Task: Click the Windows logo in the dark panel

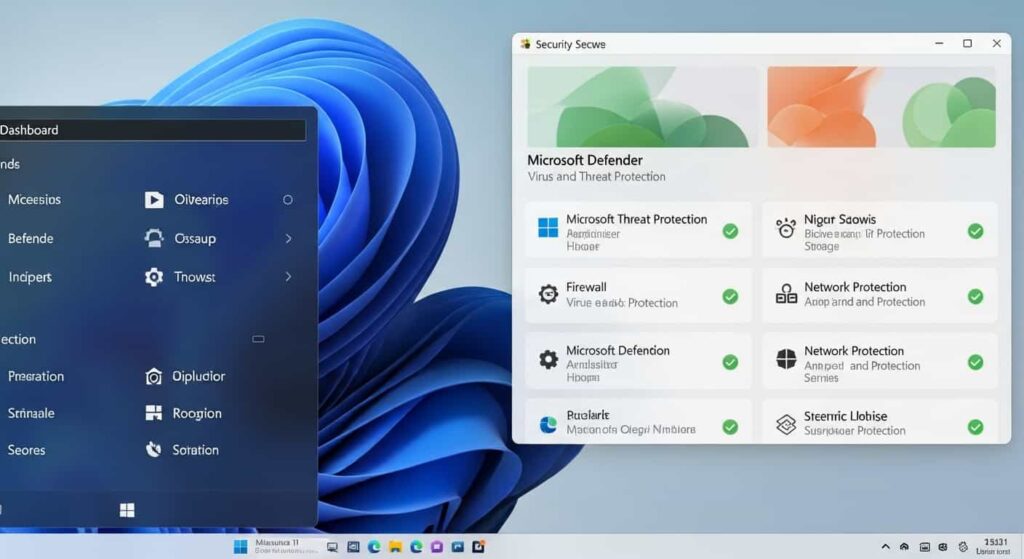Action: (x=127, y=510)
